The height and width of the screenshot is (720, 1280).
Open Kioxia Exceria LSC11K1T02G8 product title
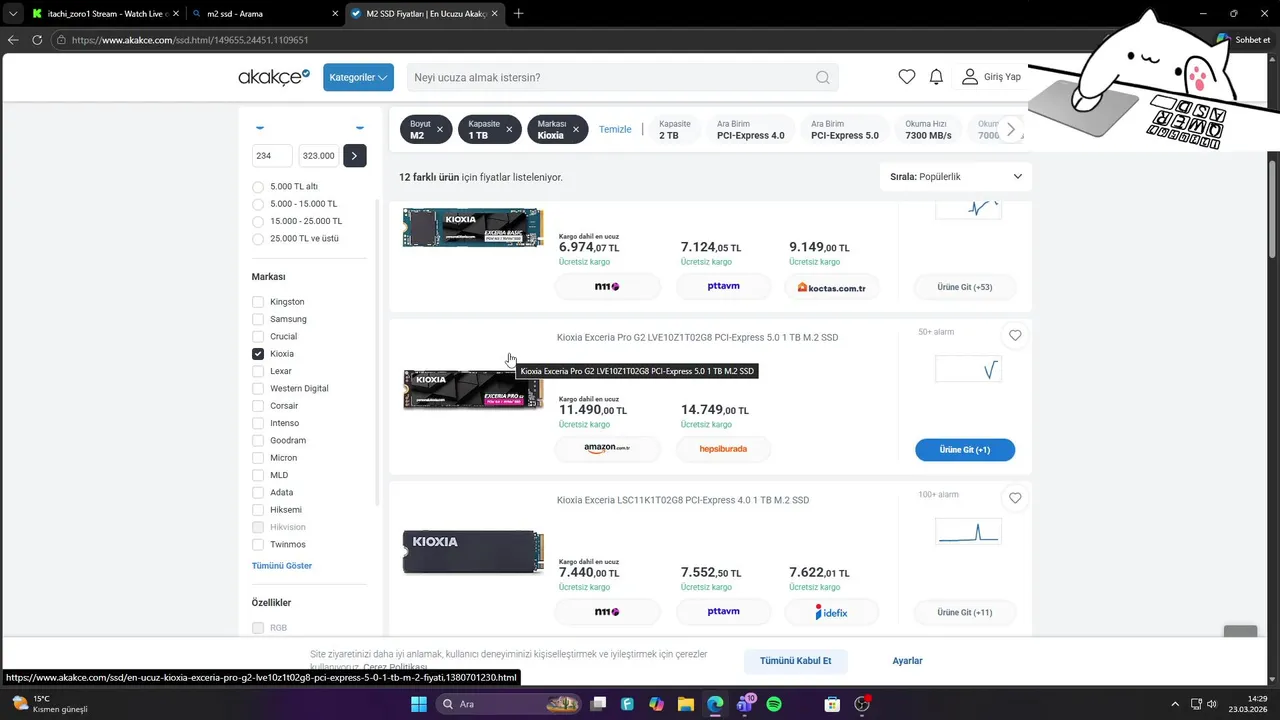click(683, 500)
